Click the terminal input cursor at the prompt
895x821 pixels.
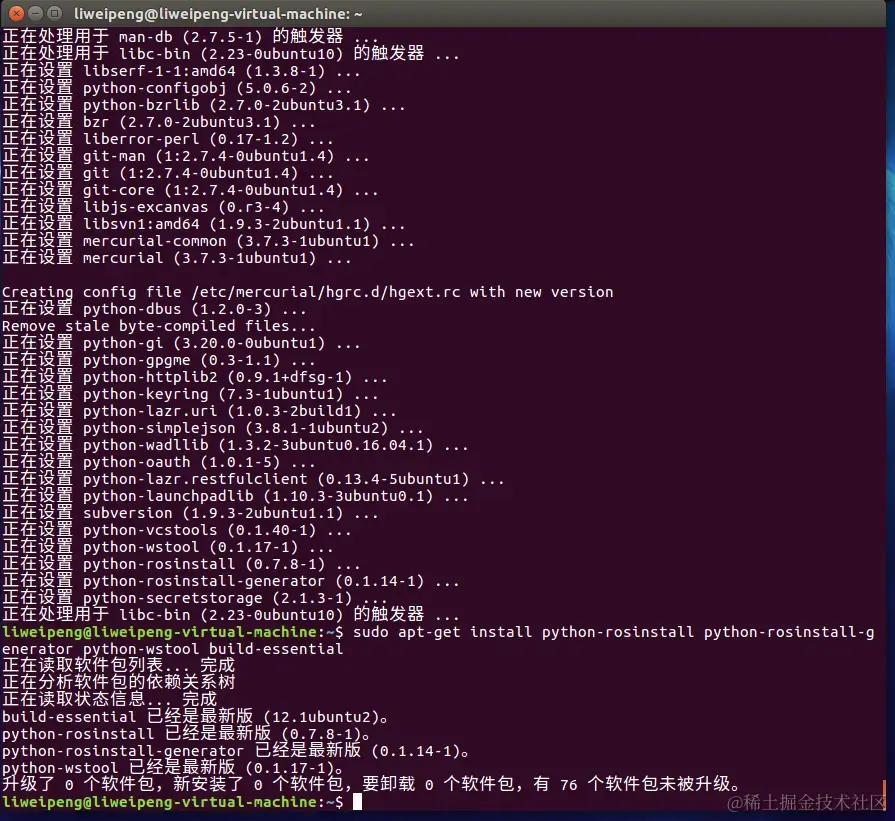click(357, 802)
